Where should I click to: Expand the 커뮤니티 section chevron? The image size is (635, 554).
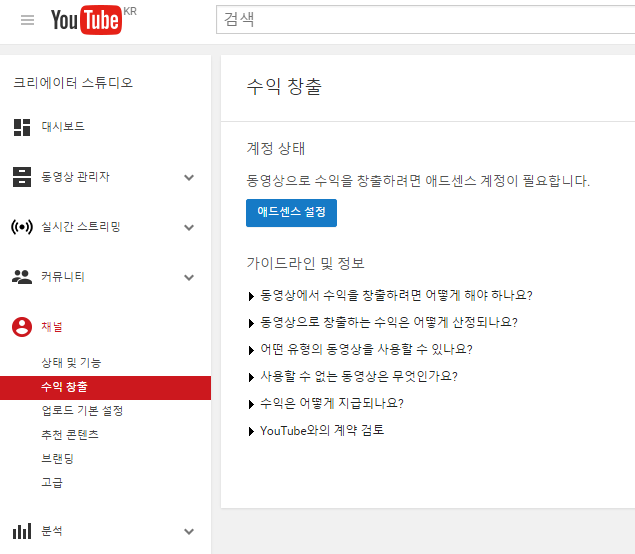click(189, 278)
